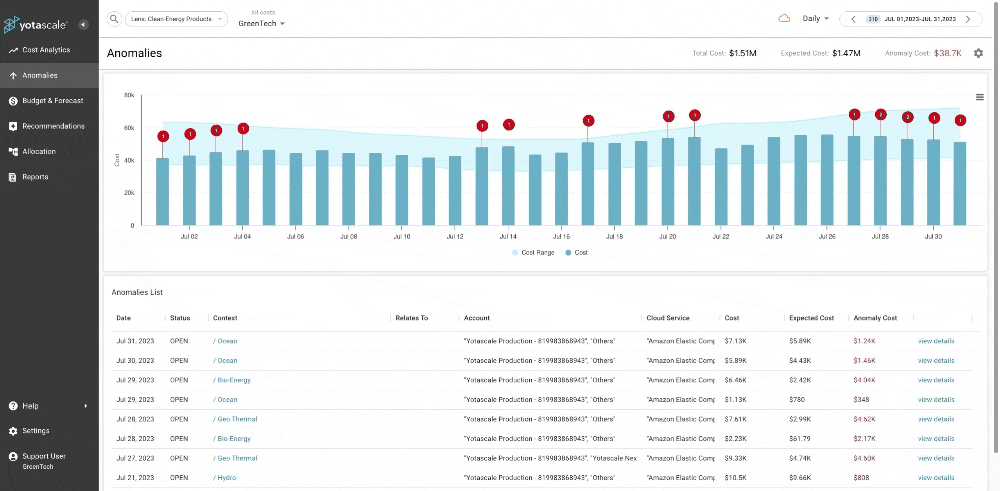
Task: Click the $38.7K Anomaly Cost total
Action: [948, 54]
